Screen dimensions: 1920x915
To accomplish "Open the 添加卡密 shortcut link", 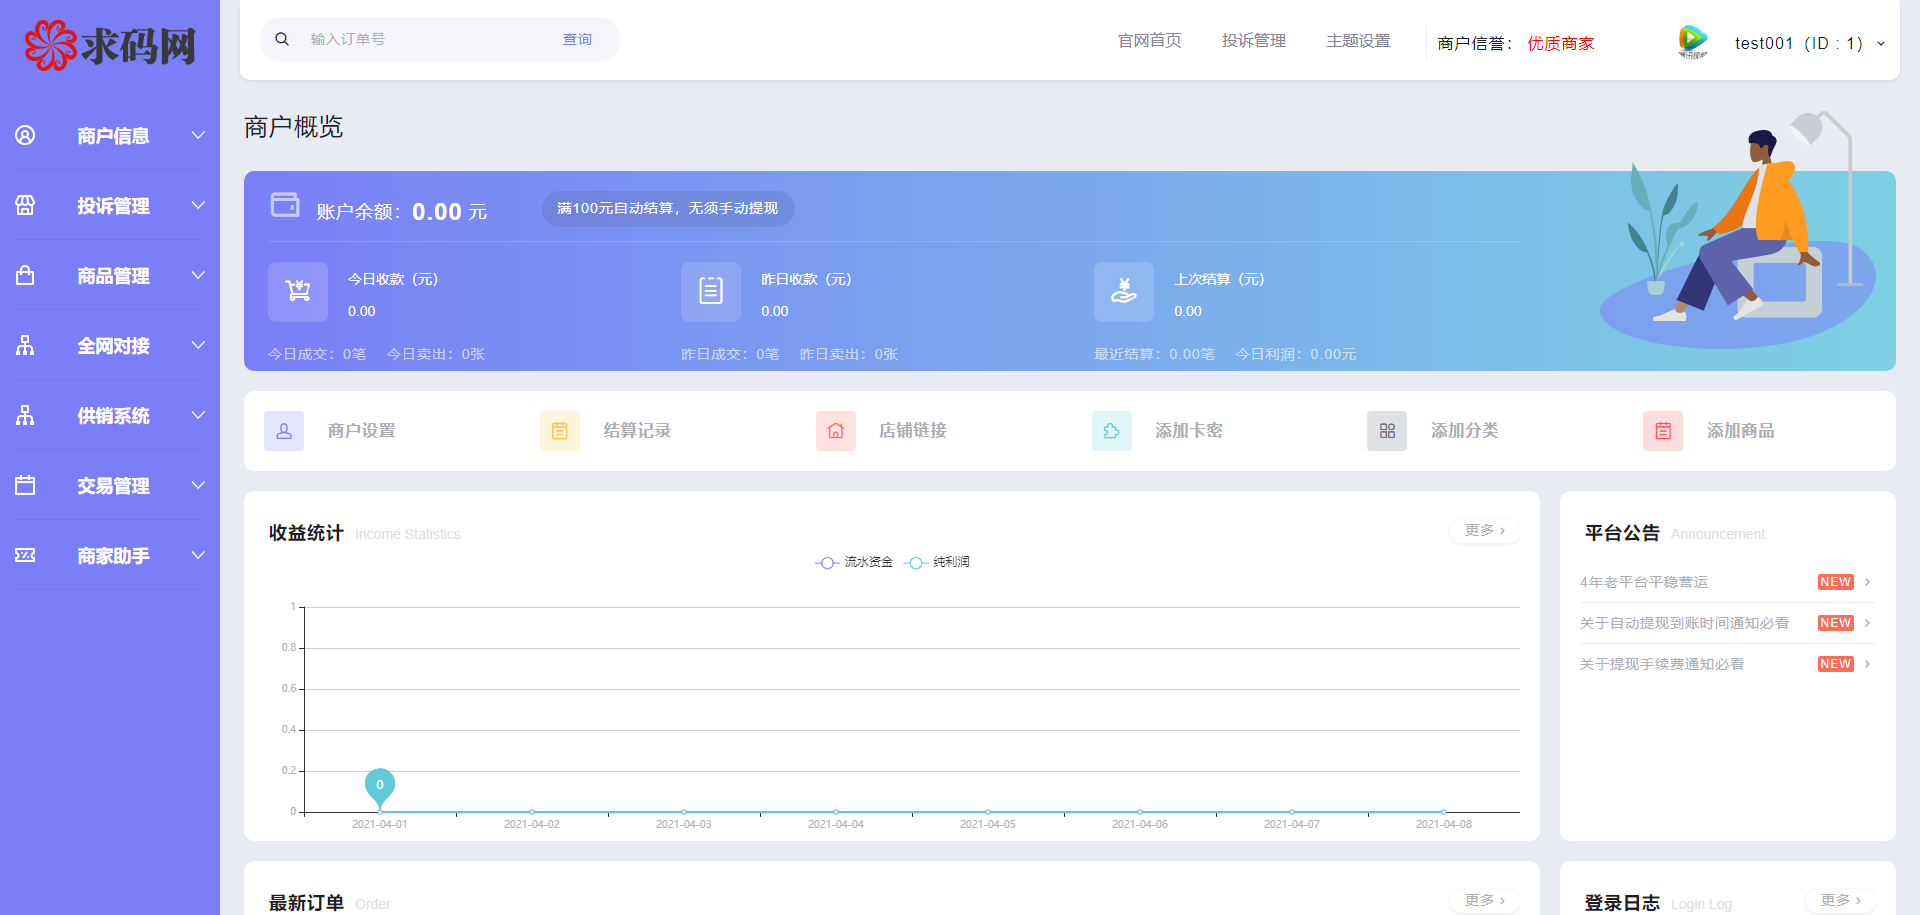I will [x=1189, y=431].
